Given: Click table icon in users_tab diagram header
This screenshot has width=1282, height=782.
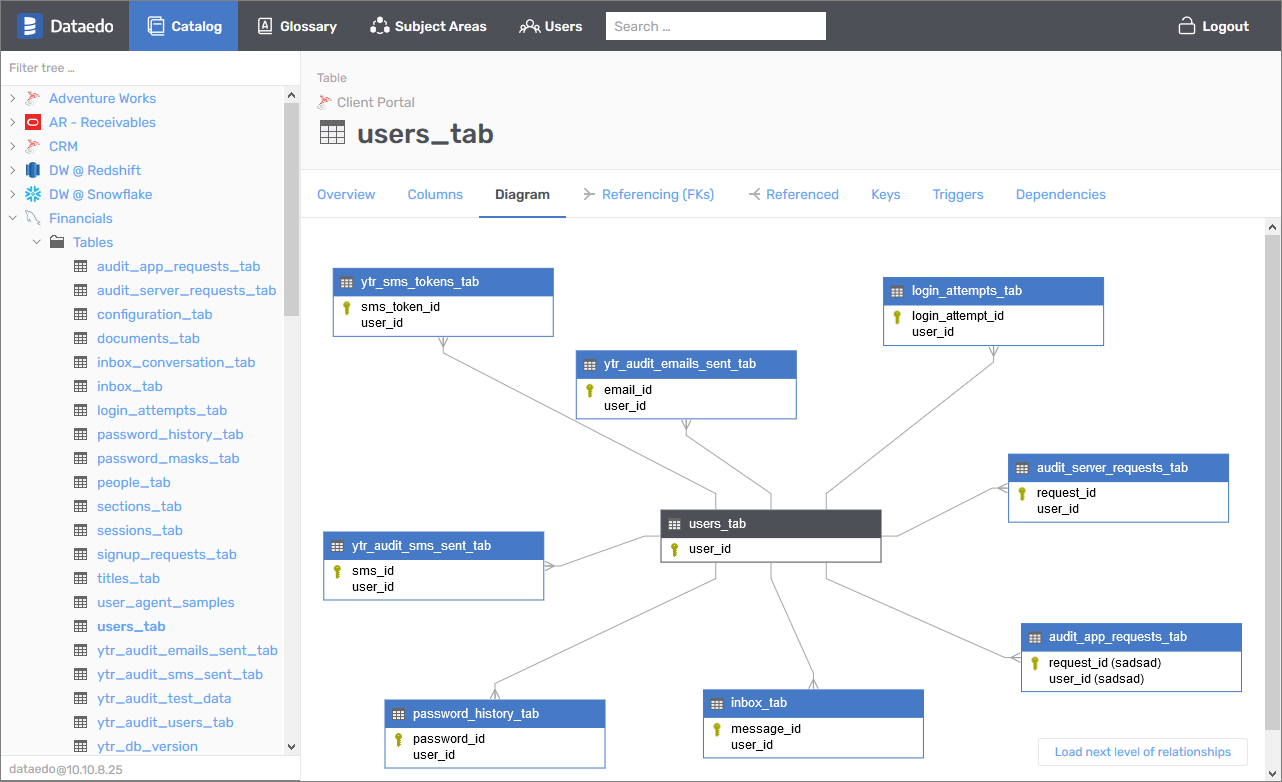Looking at the screenshot, I should click(675, 524).
